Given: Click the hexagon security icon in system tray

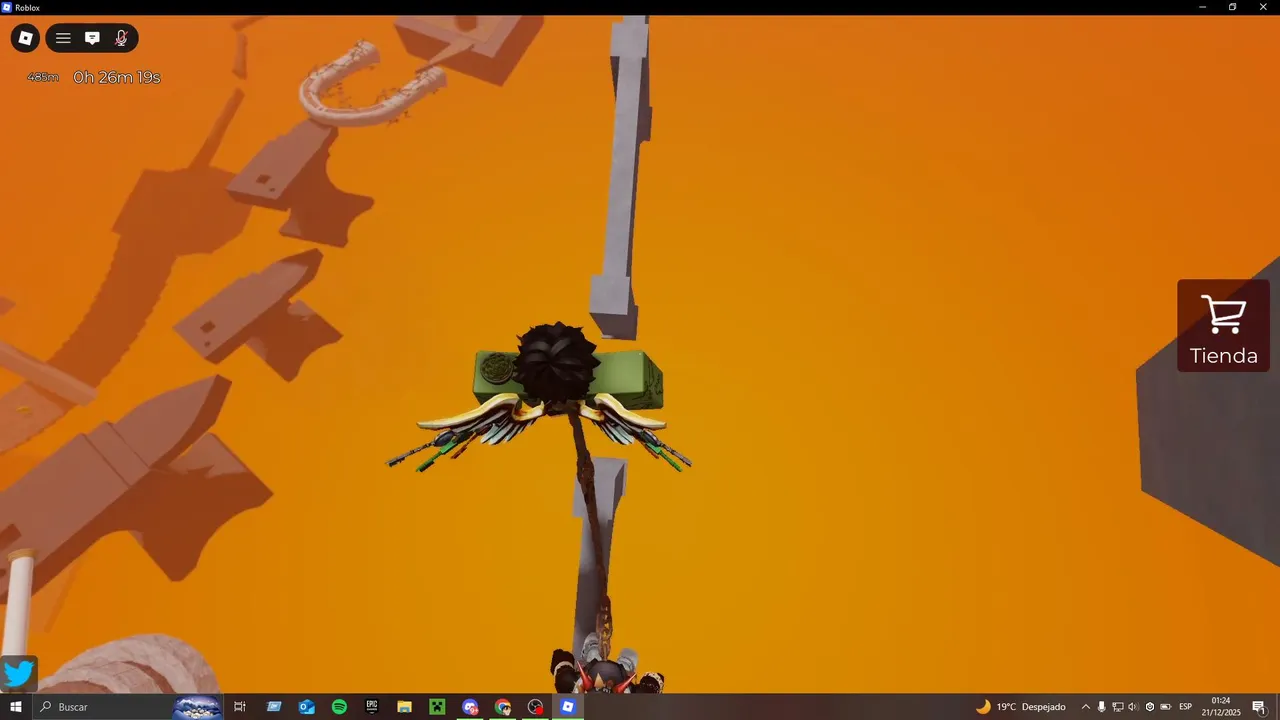Looking at the screenshot, I should tap(1149, 707).
